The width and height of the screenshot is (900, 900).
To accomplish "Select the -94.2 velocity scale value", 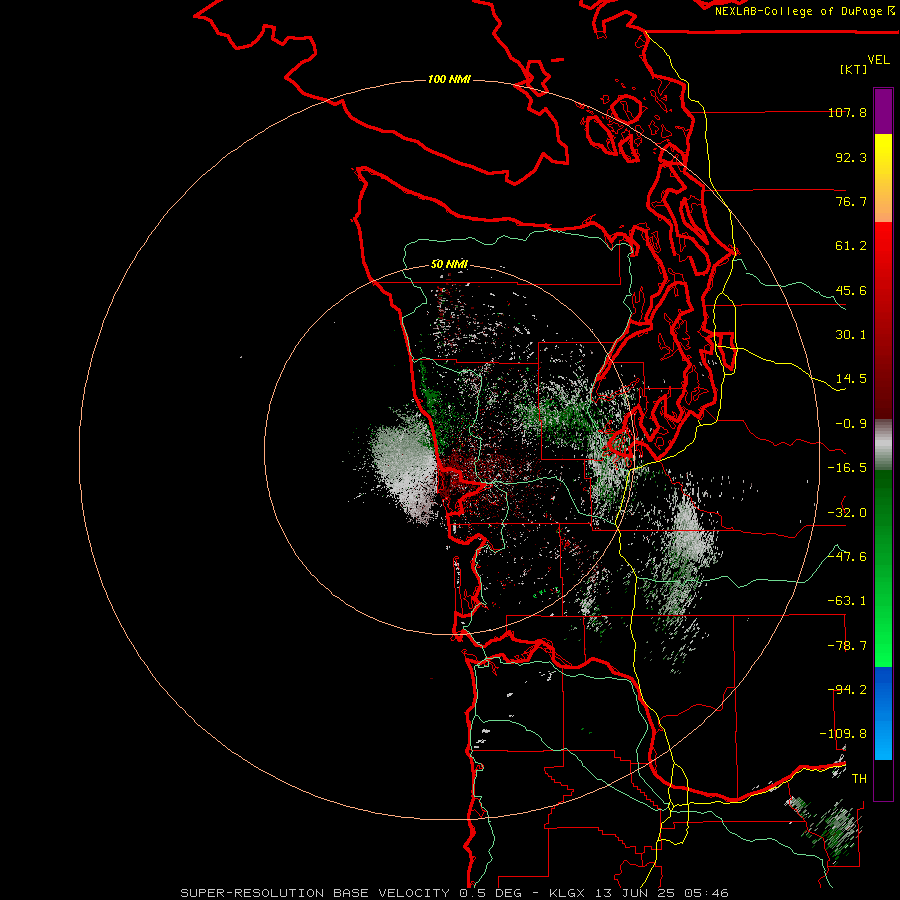I will (847, 690).
